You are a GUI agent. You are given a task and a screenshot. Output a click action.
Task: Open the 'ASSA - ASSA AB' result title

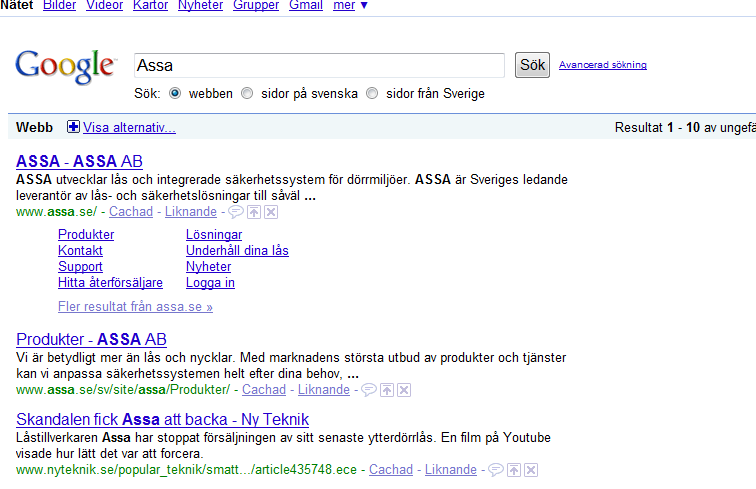point(80,161)
